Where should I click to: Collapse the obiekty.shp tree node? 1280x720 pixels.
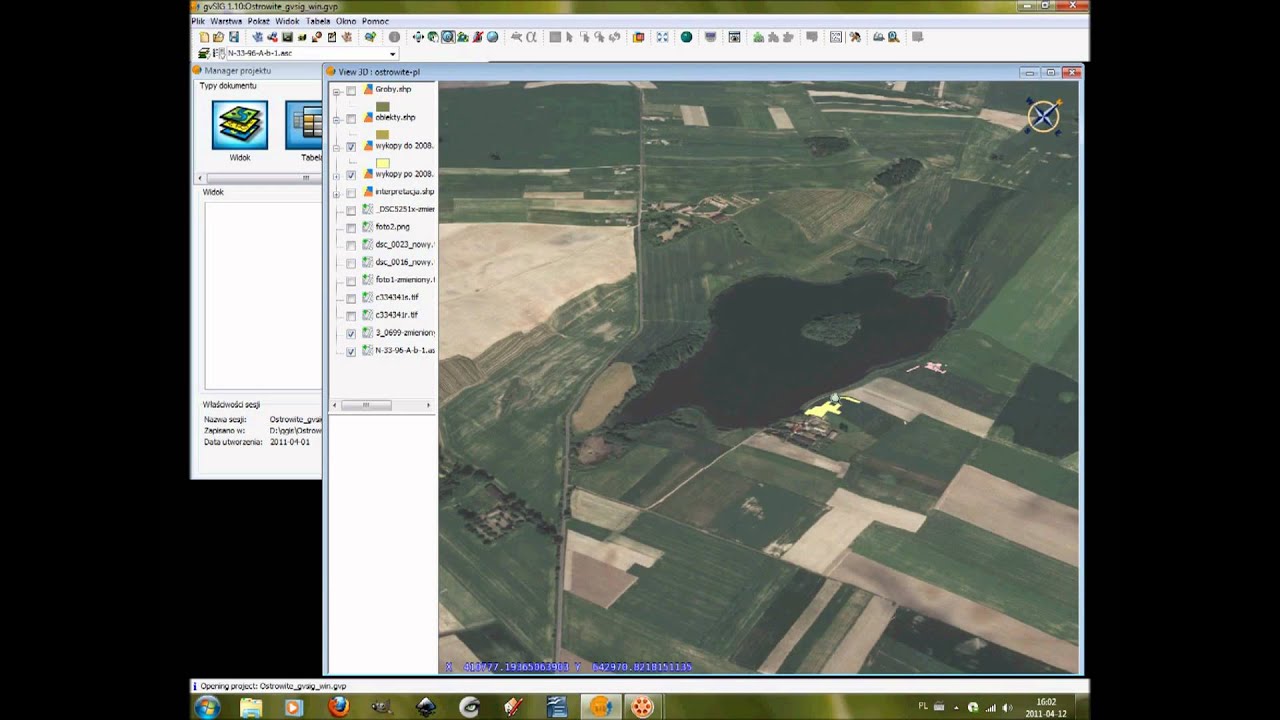[x=337, y=118]
